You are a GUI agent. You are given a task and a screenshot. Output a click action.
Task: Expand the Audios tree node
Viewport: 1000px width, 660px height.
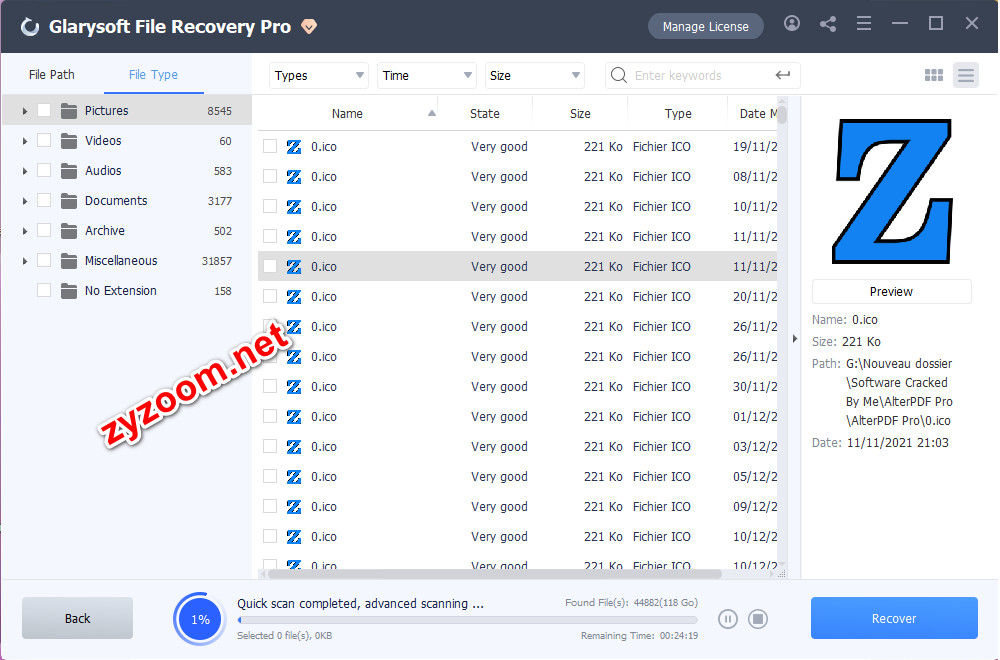25,171
